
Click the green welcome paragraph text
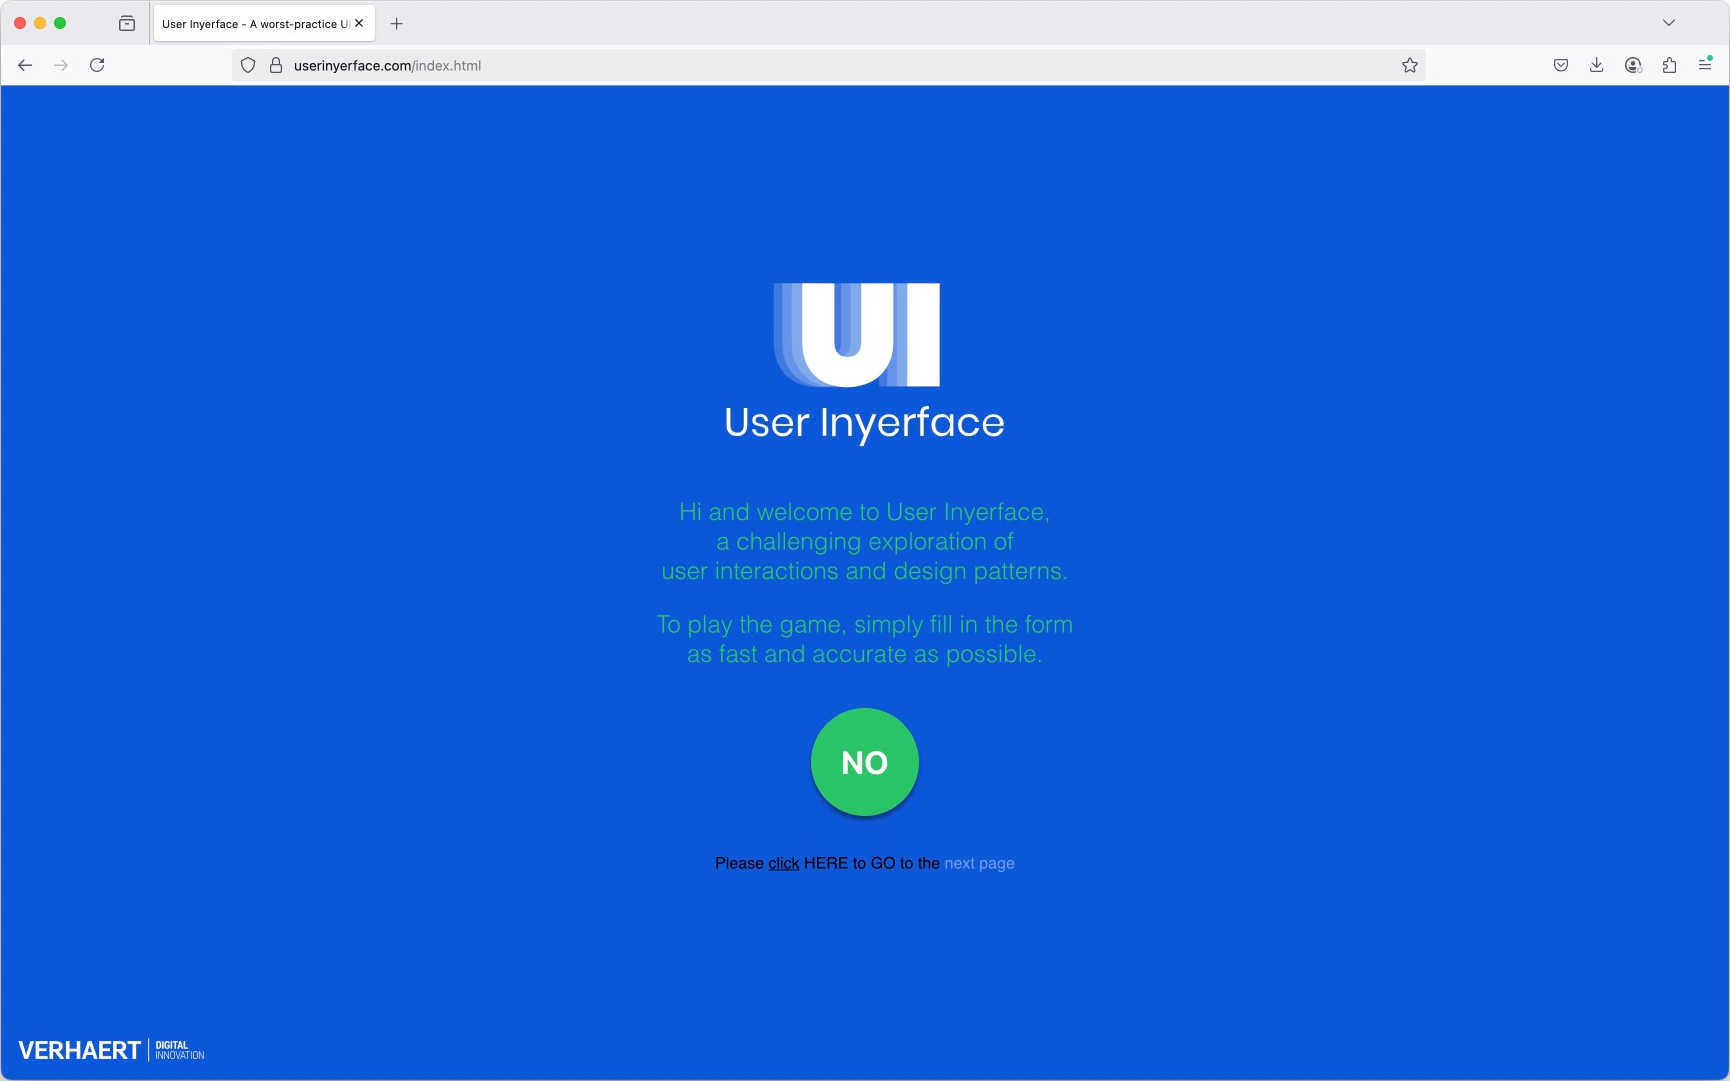point(865,541)
